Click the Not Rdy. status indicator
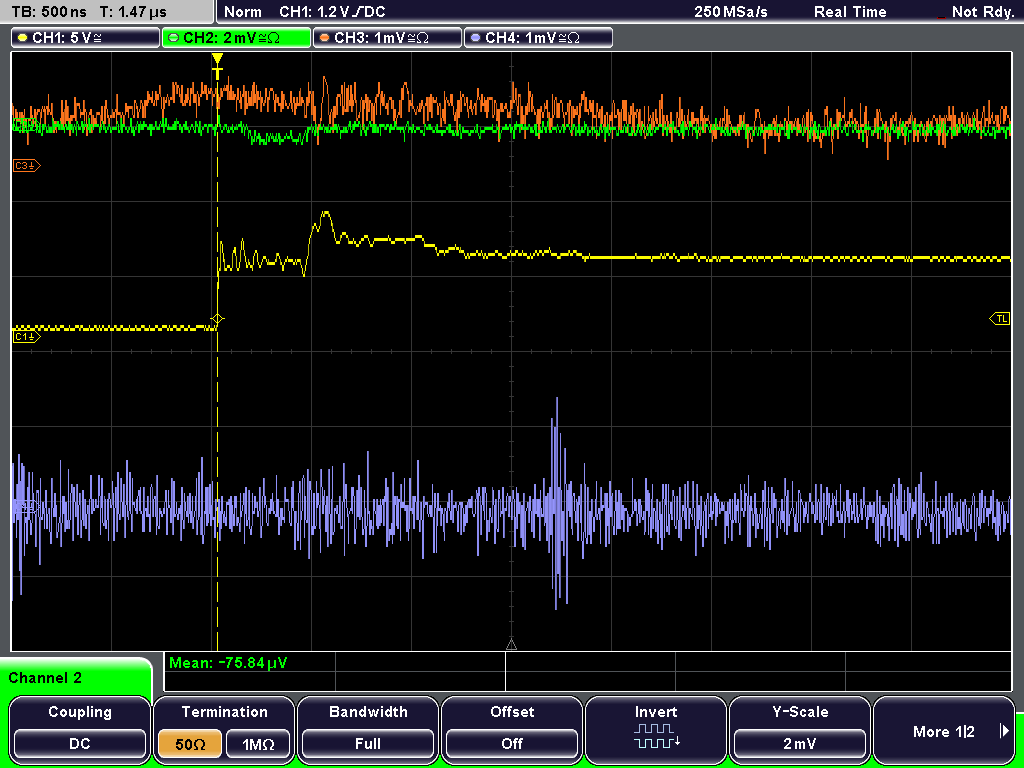1024x768 pixels. (x=982, y=12)
